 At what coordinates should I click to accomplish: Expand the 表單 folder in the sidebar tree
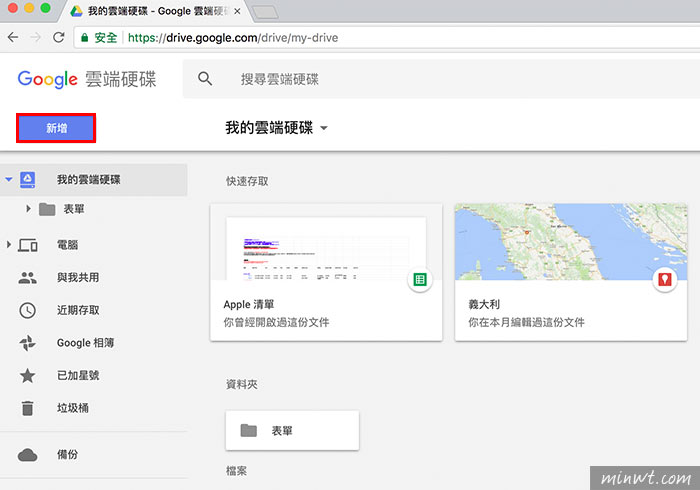[28, 208]
